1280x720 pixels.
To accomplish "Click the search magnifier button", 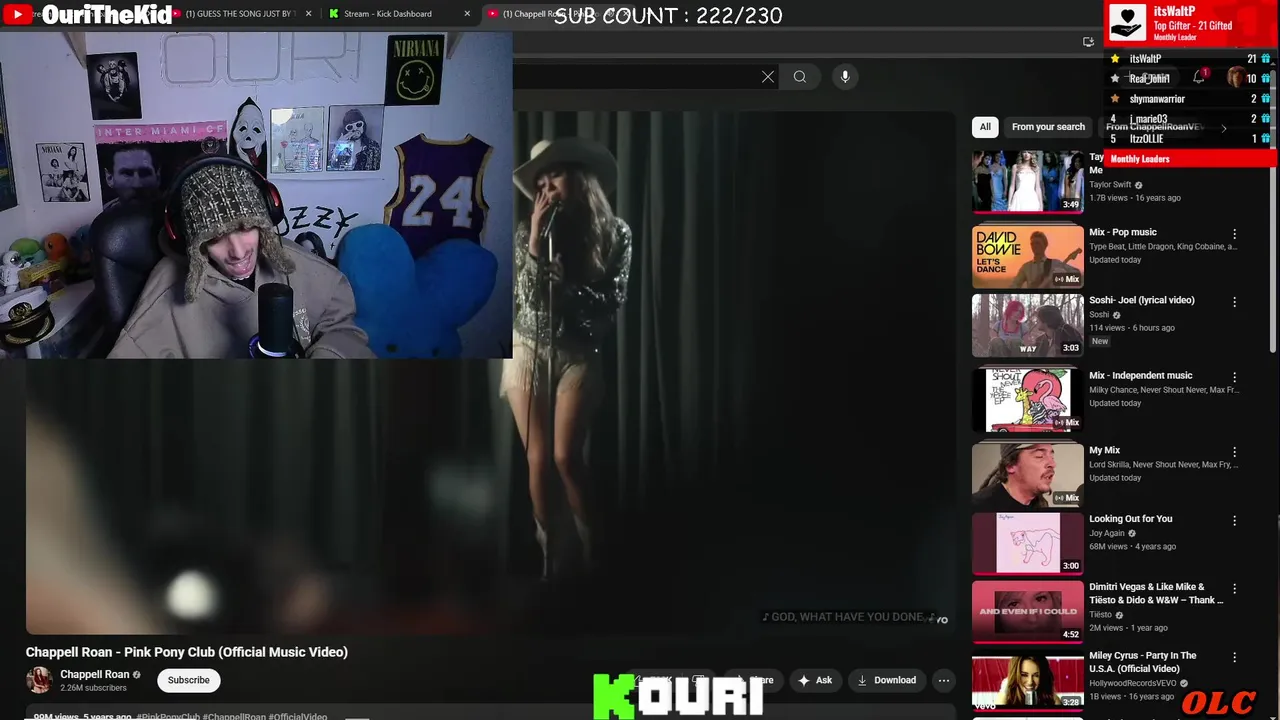I will pos(800,77).
